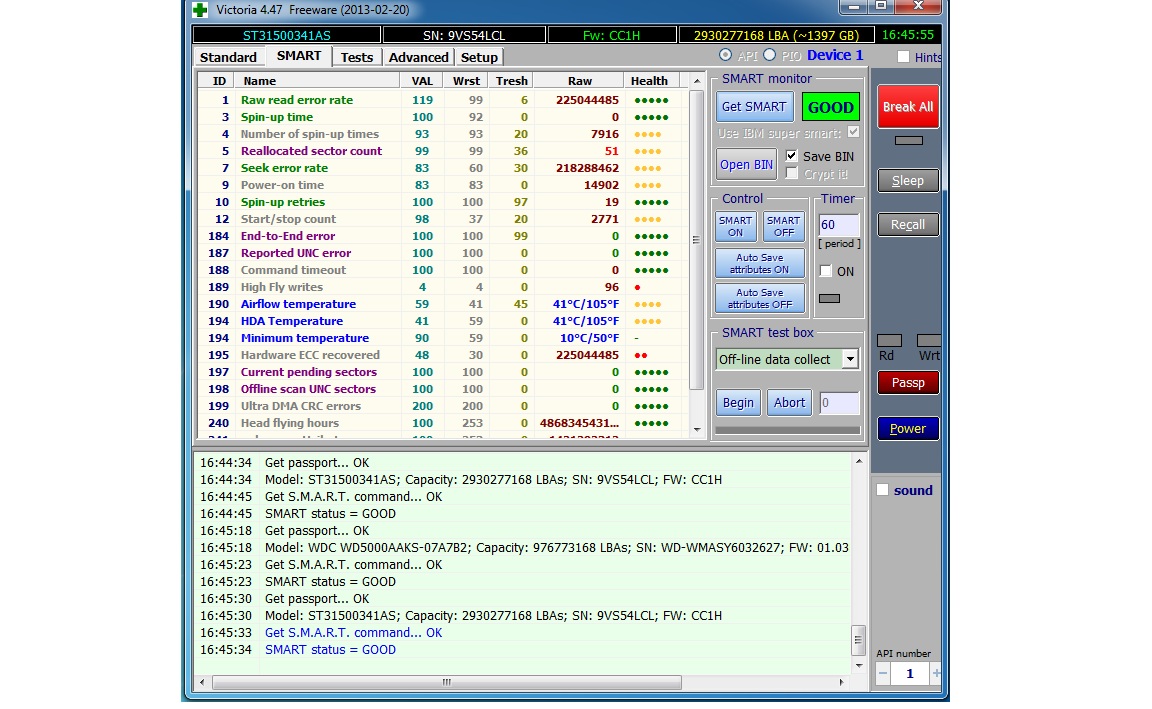The image size is (1152, 709).
Task: Click the SMART OFF button
Action: coord(783,226)
